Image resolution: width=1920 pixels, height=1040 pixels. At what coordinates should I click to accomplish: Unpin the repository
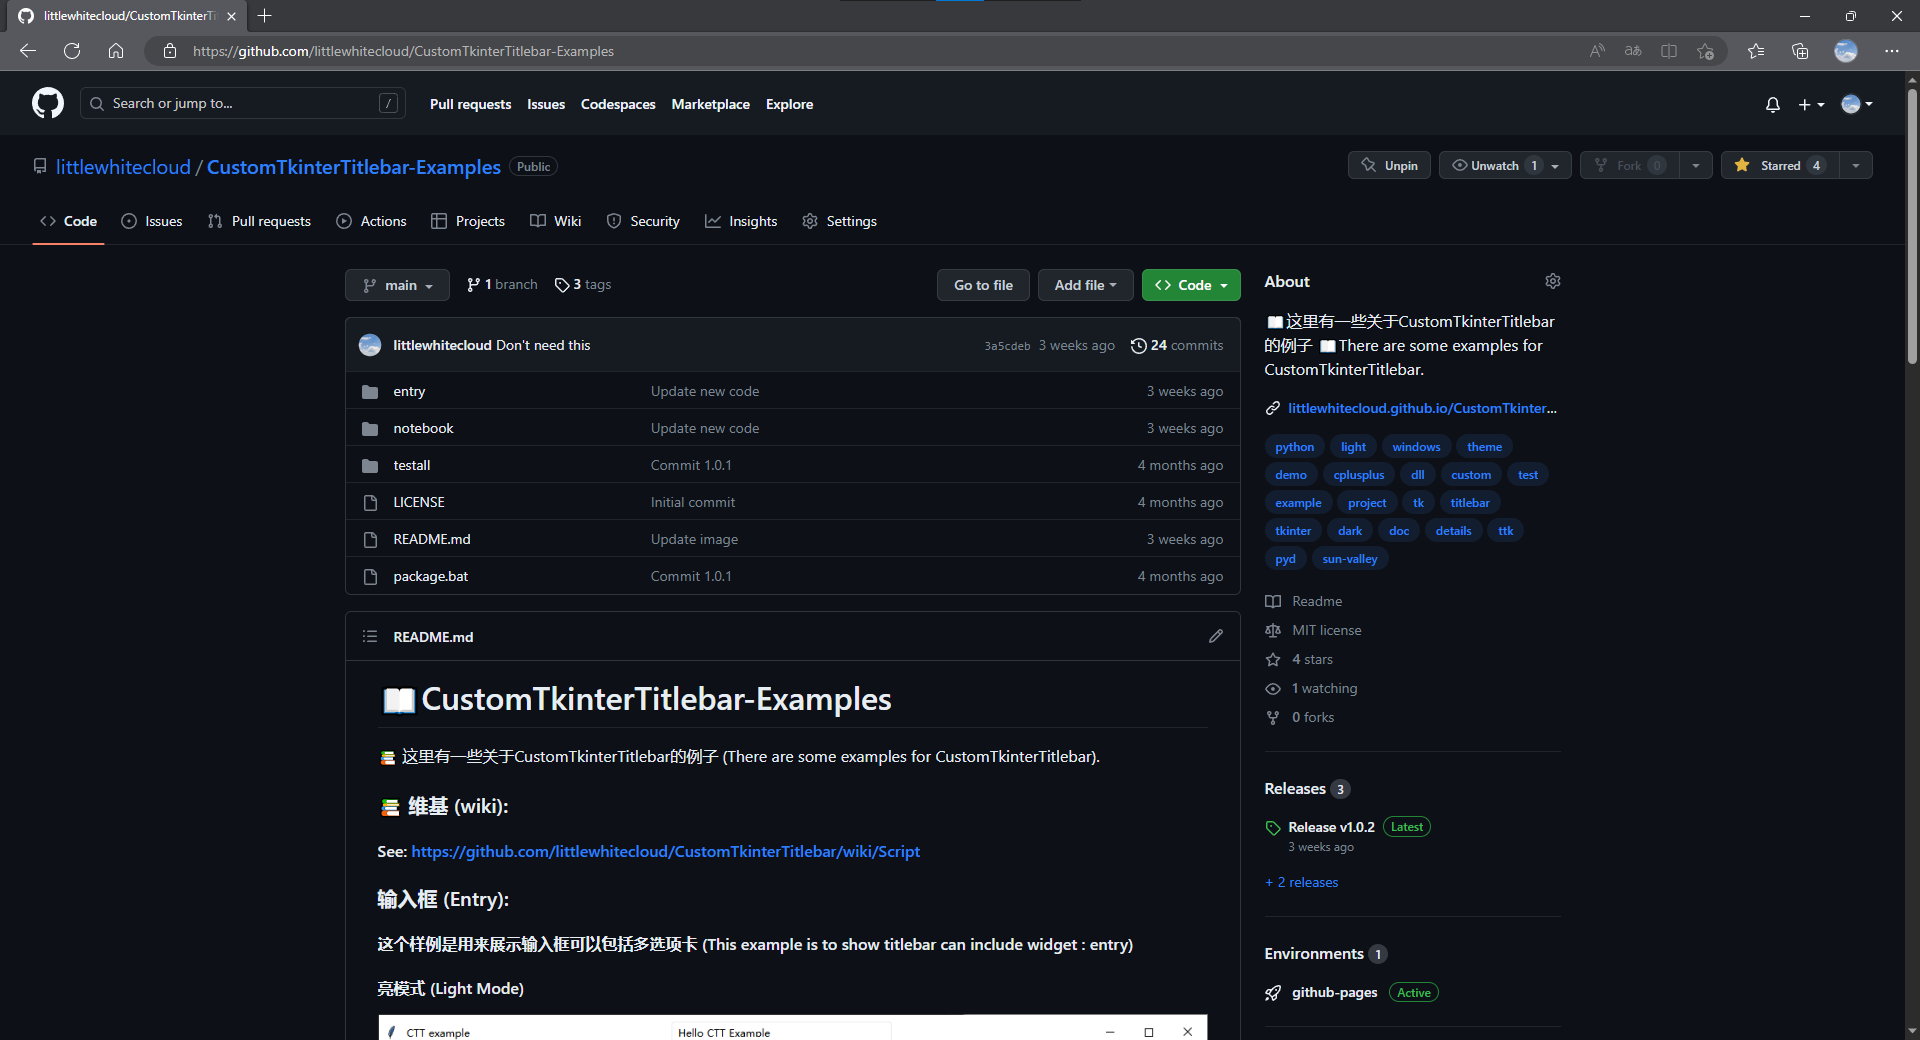(1389, 165)
